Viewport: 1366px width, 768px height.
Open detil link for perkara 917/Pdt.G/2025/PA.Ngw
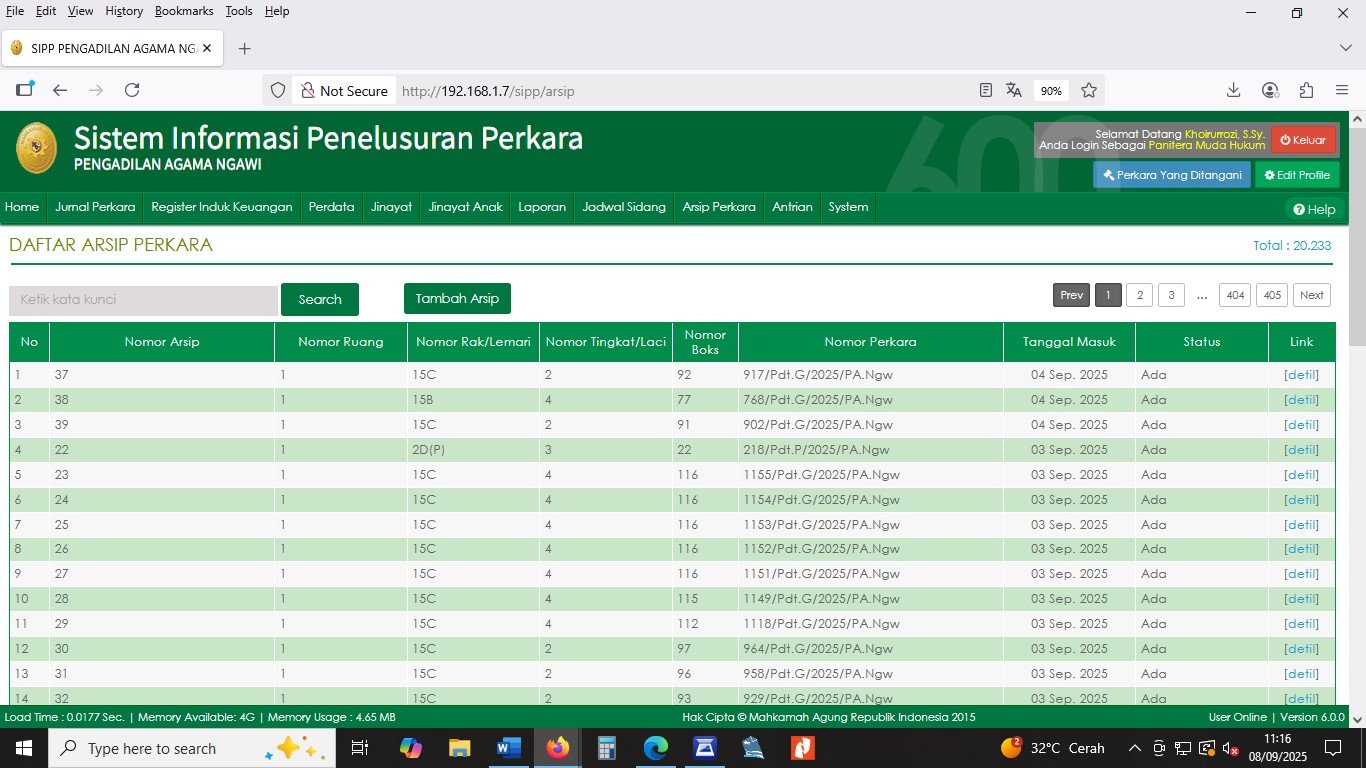coord(1301,374)
